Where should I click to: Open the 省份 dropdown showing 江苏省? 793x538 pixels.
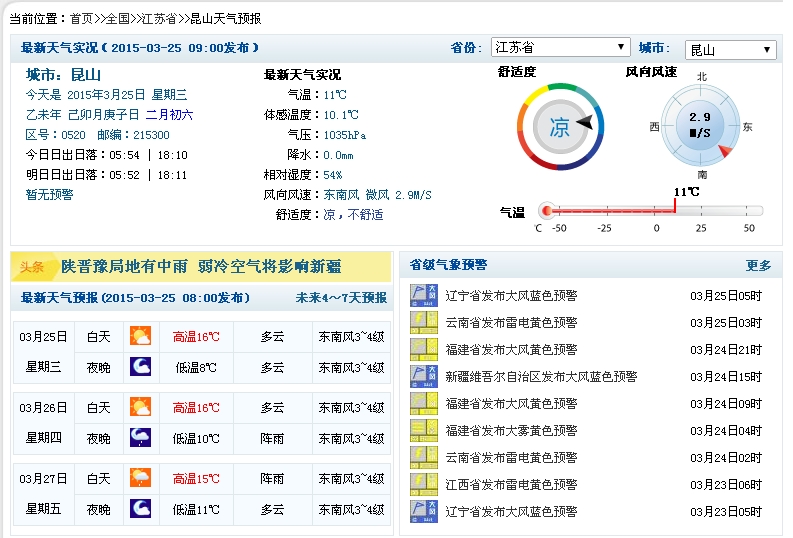pyautogui.click(x=560, y=47)
